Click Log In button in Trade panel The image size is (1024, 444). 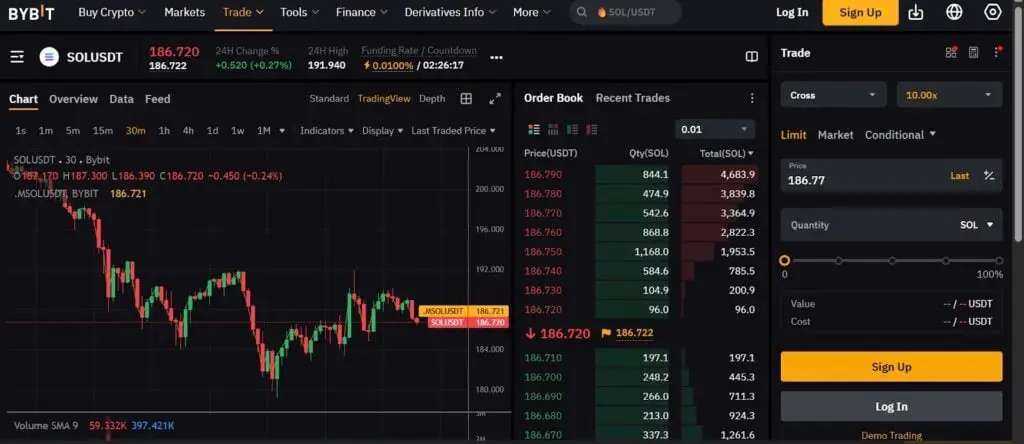891,407
